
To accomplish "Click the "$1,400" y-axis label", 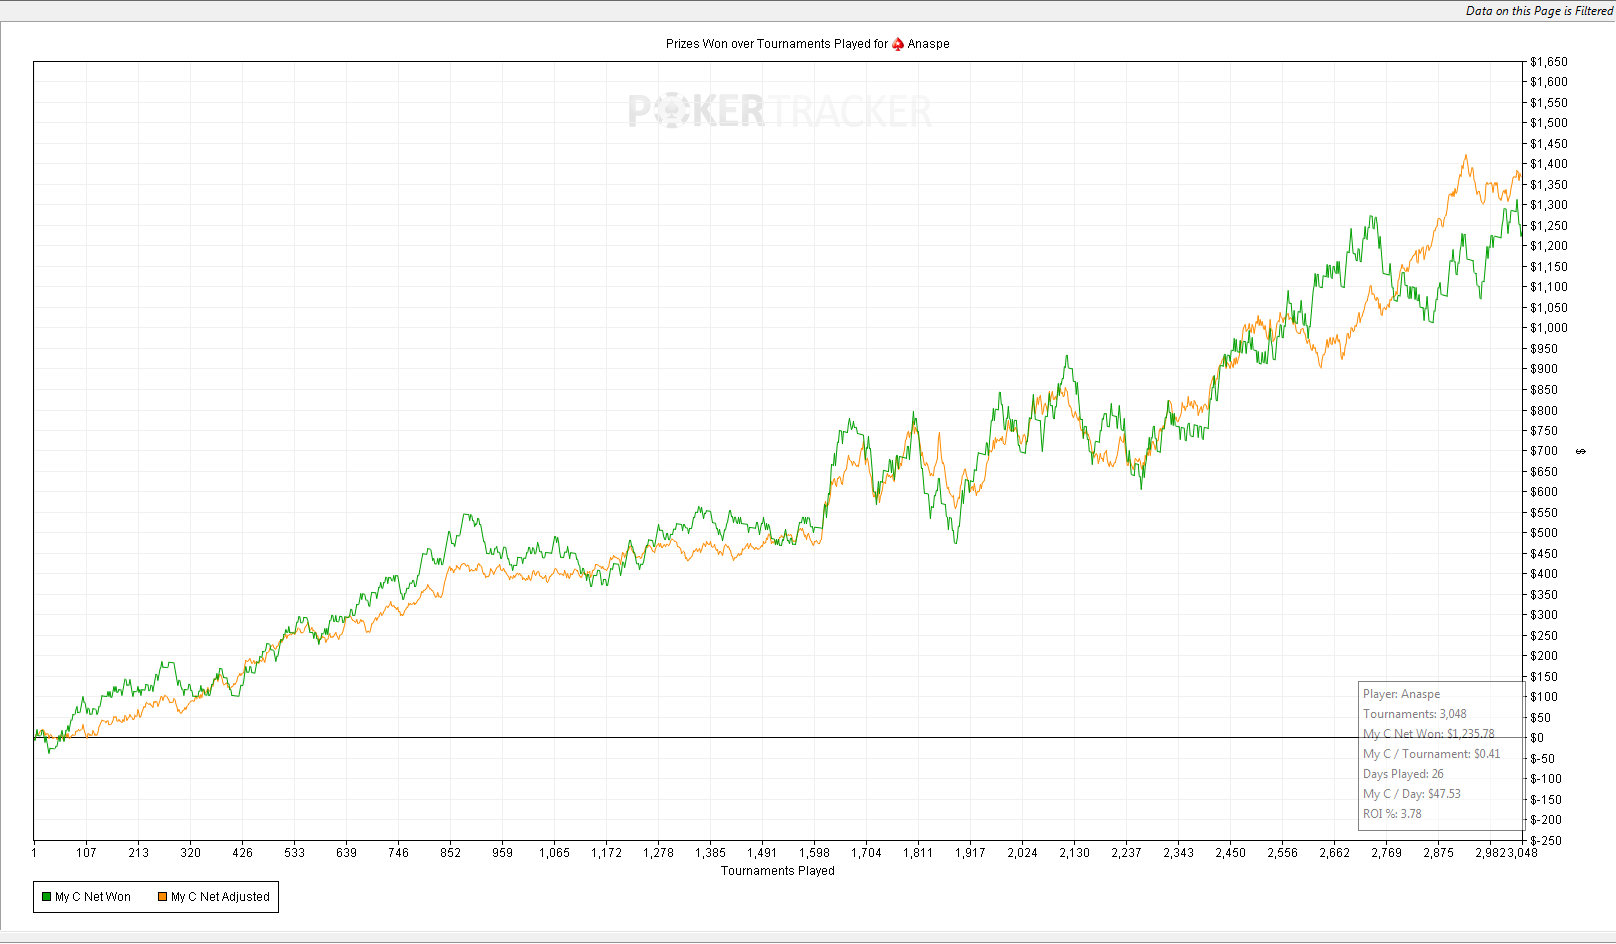I will pyautogui.click(x=1549, y=164).
